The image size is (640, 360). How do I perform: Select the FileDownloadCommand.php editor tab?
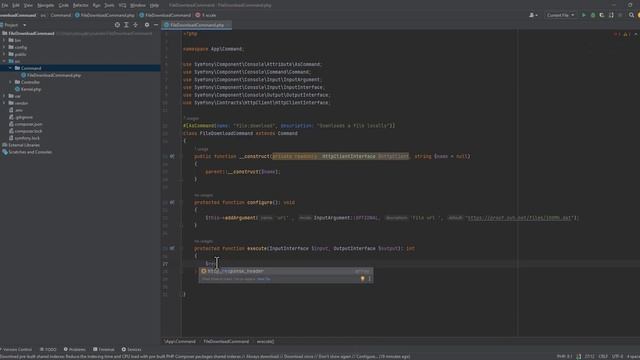point(197,25)
